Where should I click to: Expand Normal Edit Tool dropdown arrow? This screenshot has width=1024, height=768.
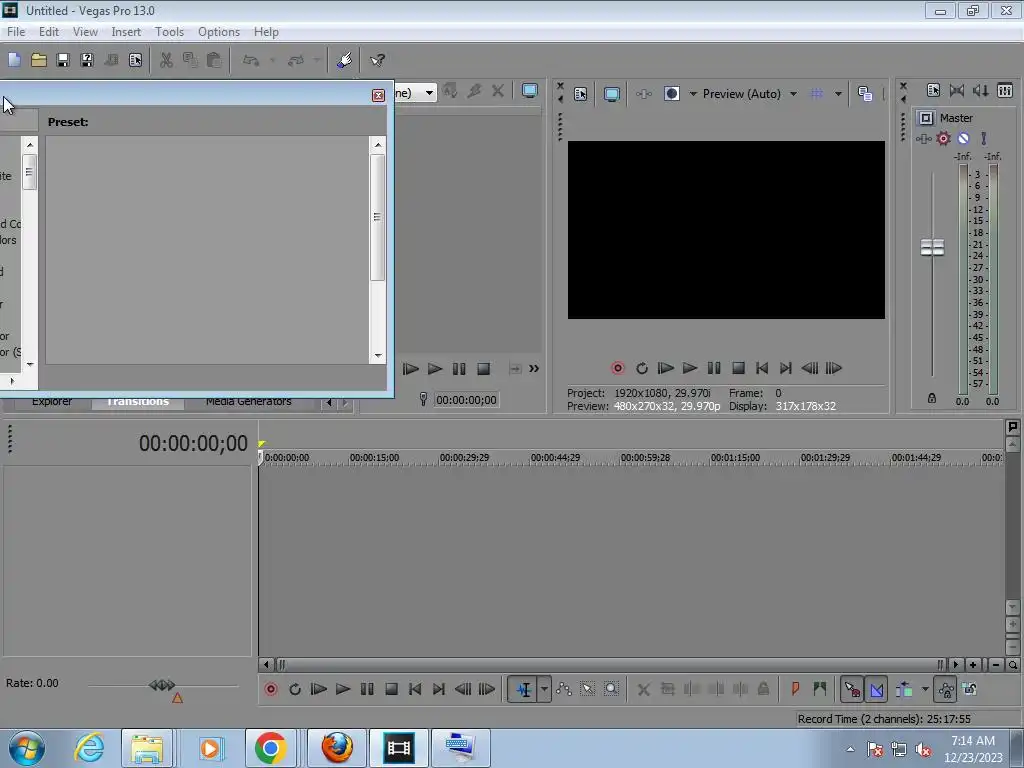[x=544, y=689]
